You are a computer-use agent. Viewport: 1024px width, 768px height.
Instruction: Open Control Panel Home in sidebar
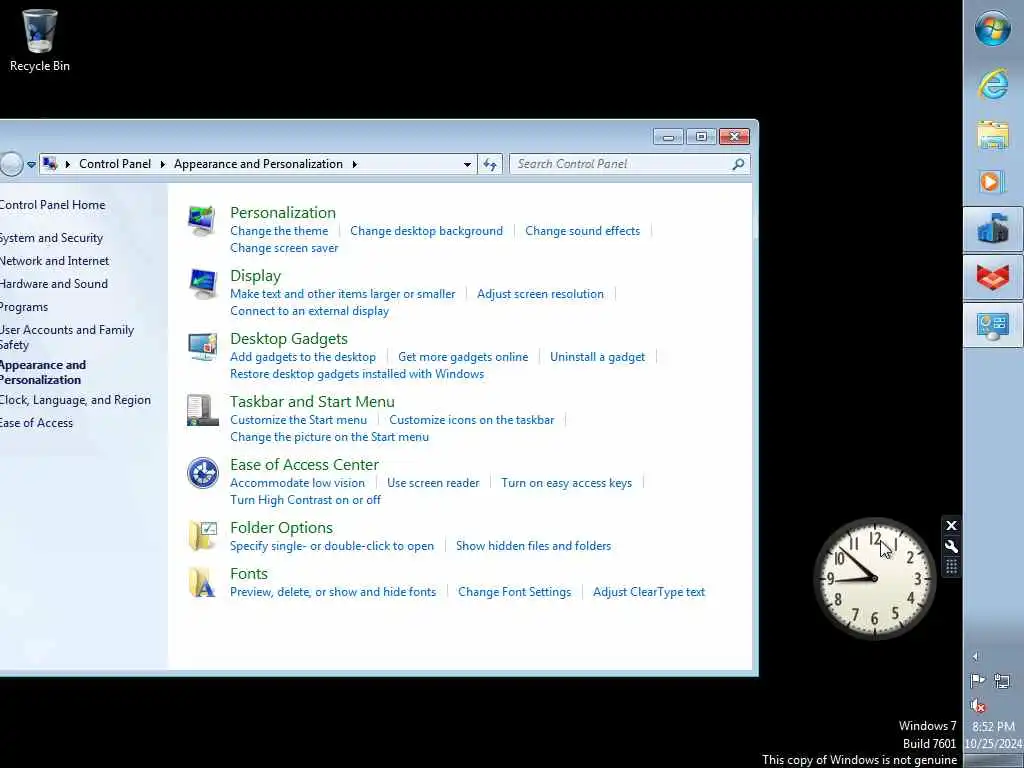coord(52,205)
